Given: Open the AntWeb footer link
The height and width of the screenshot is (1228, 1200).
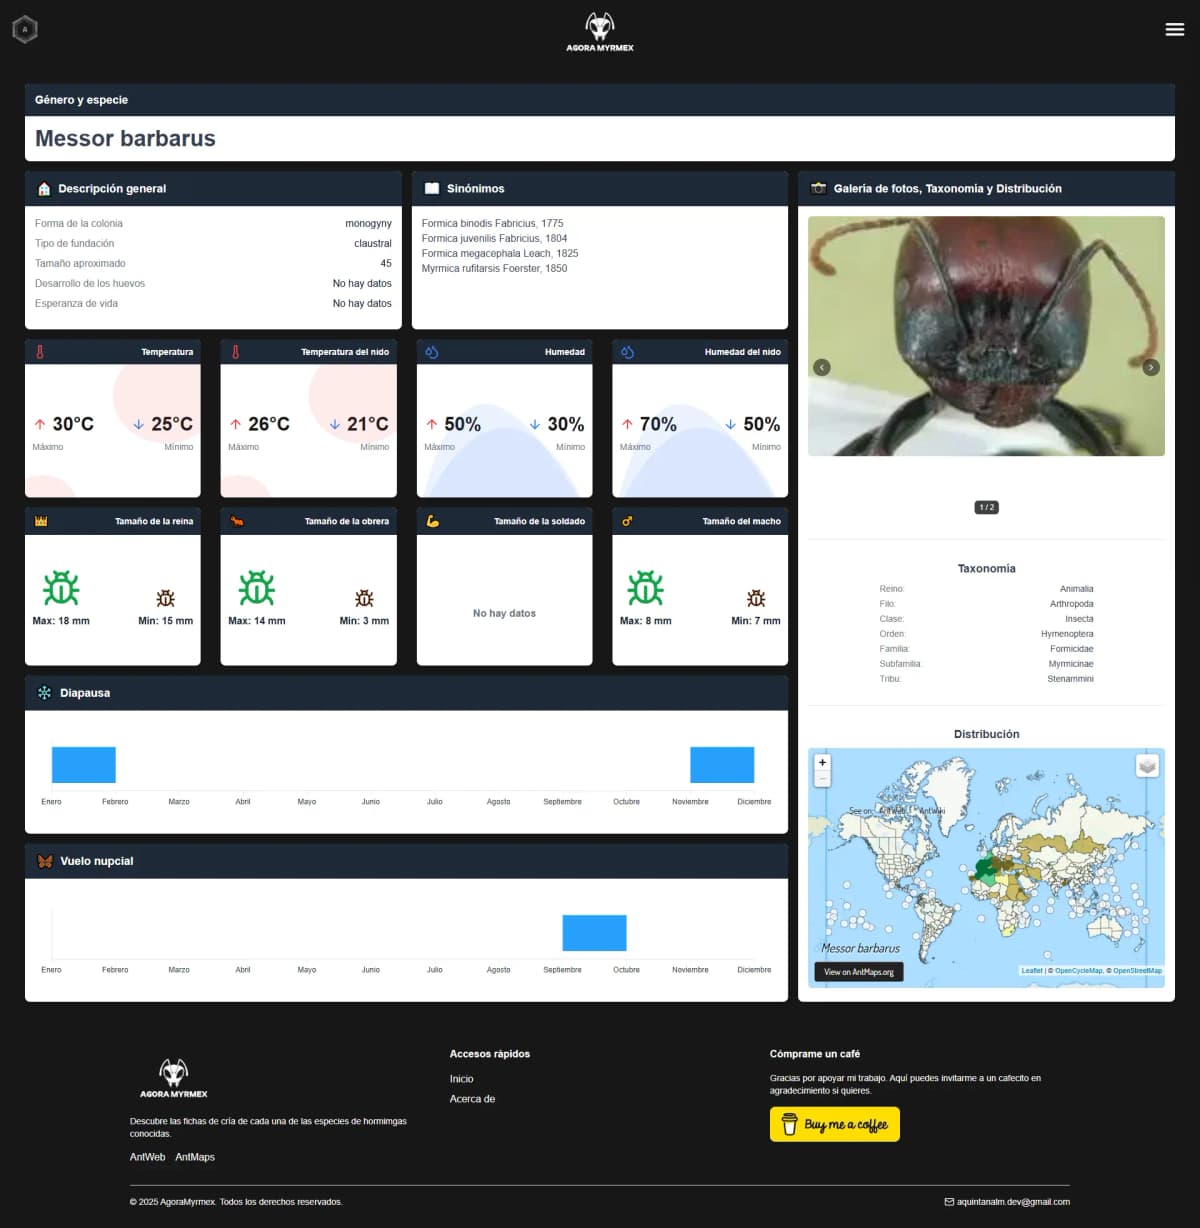Looking at the screenshot, I should (147, 1157).
